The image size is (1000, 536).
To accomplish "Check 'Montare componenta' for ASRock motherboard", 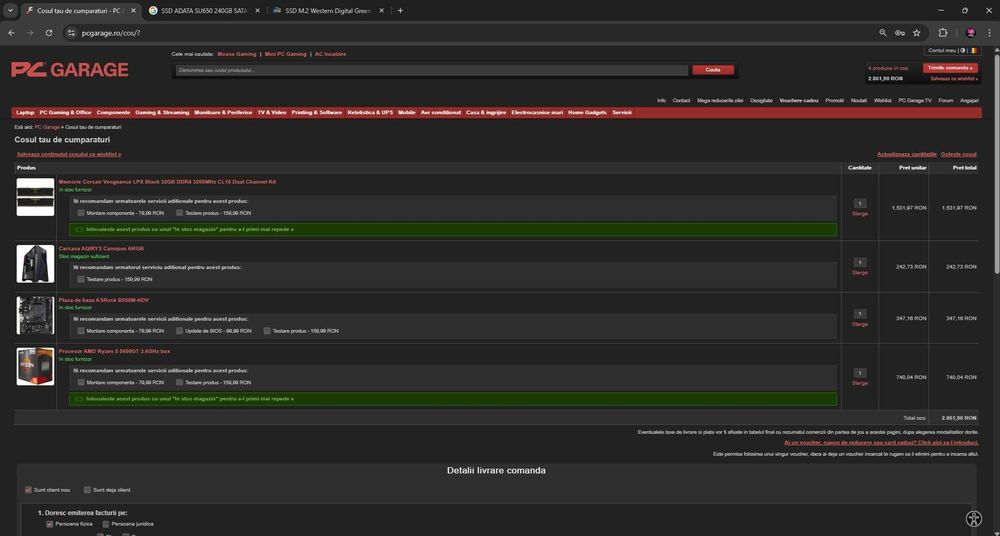I will point(81,331).
